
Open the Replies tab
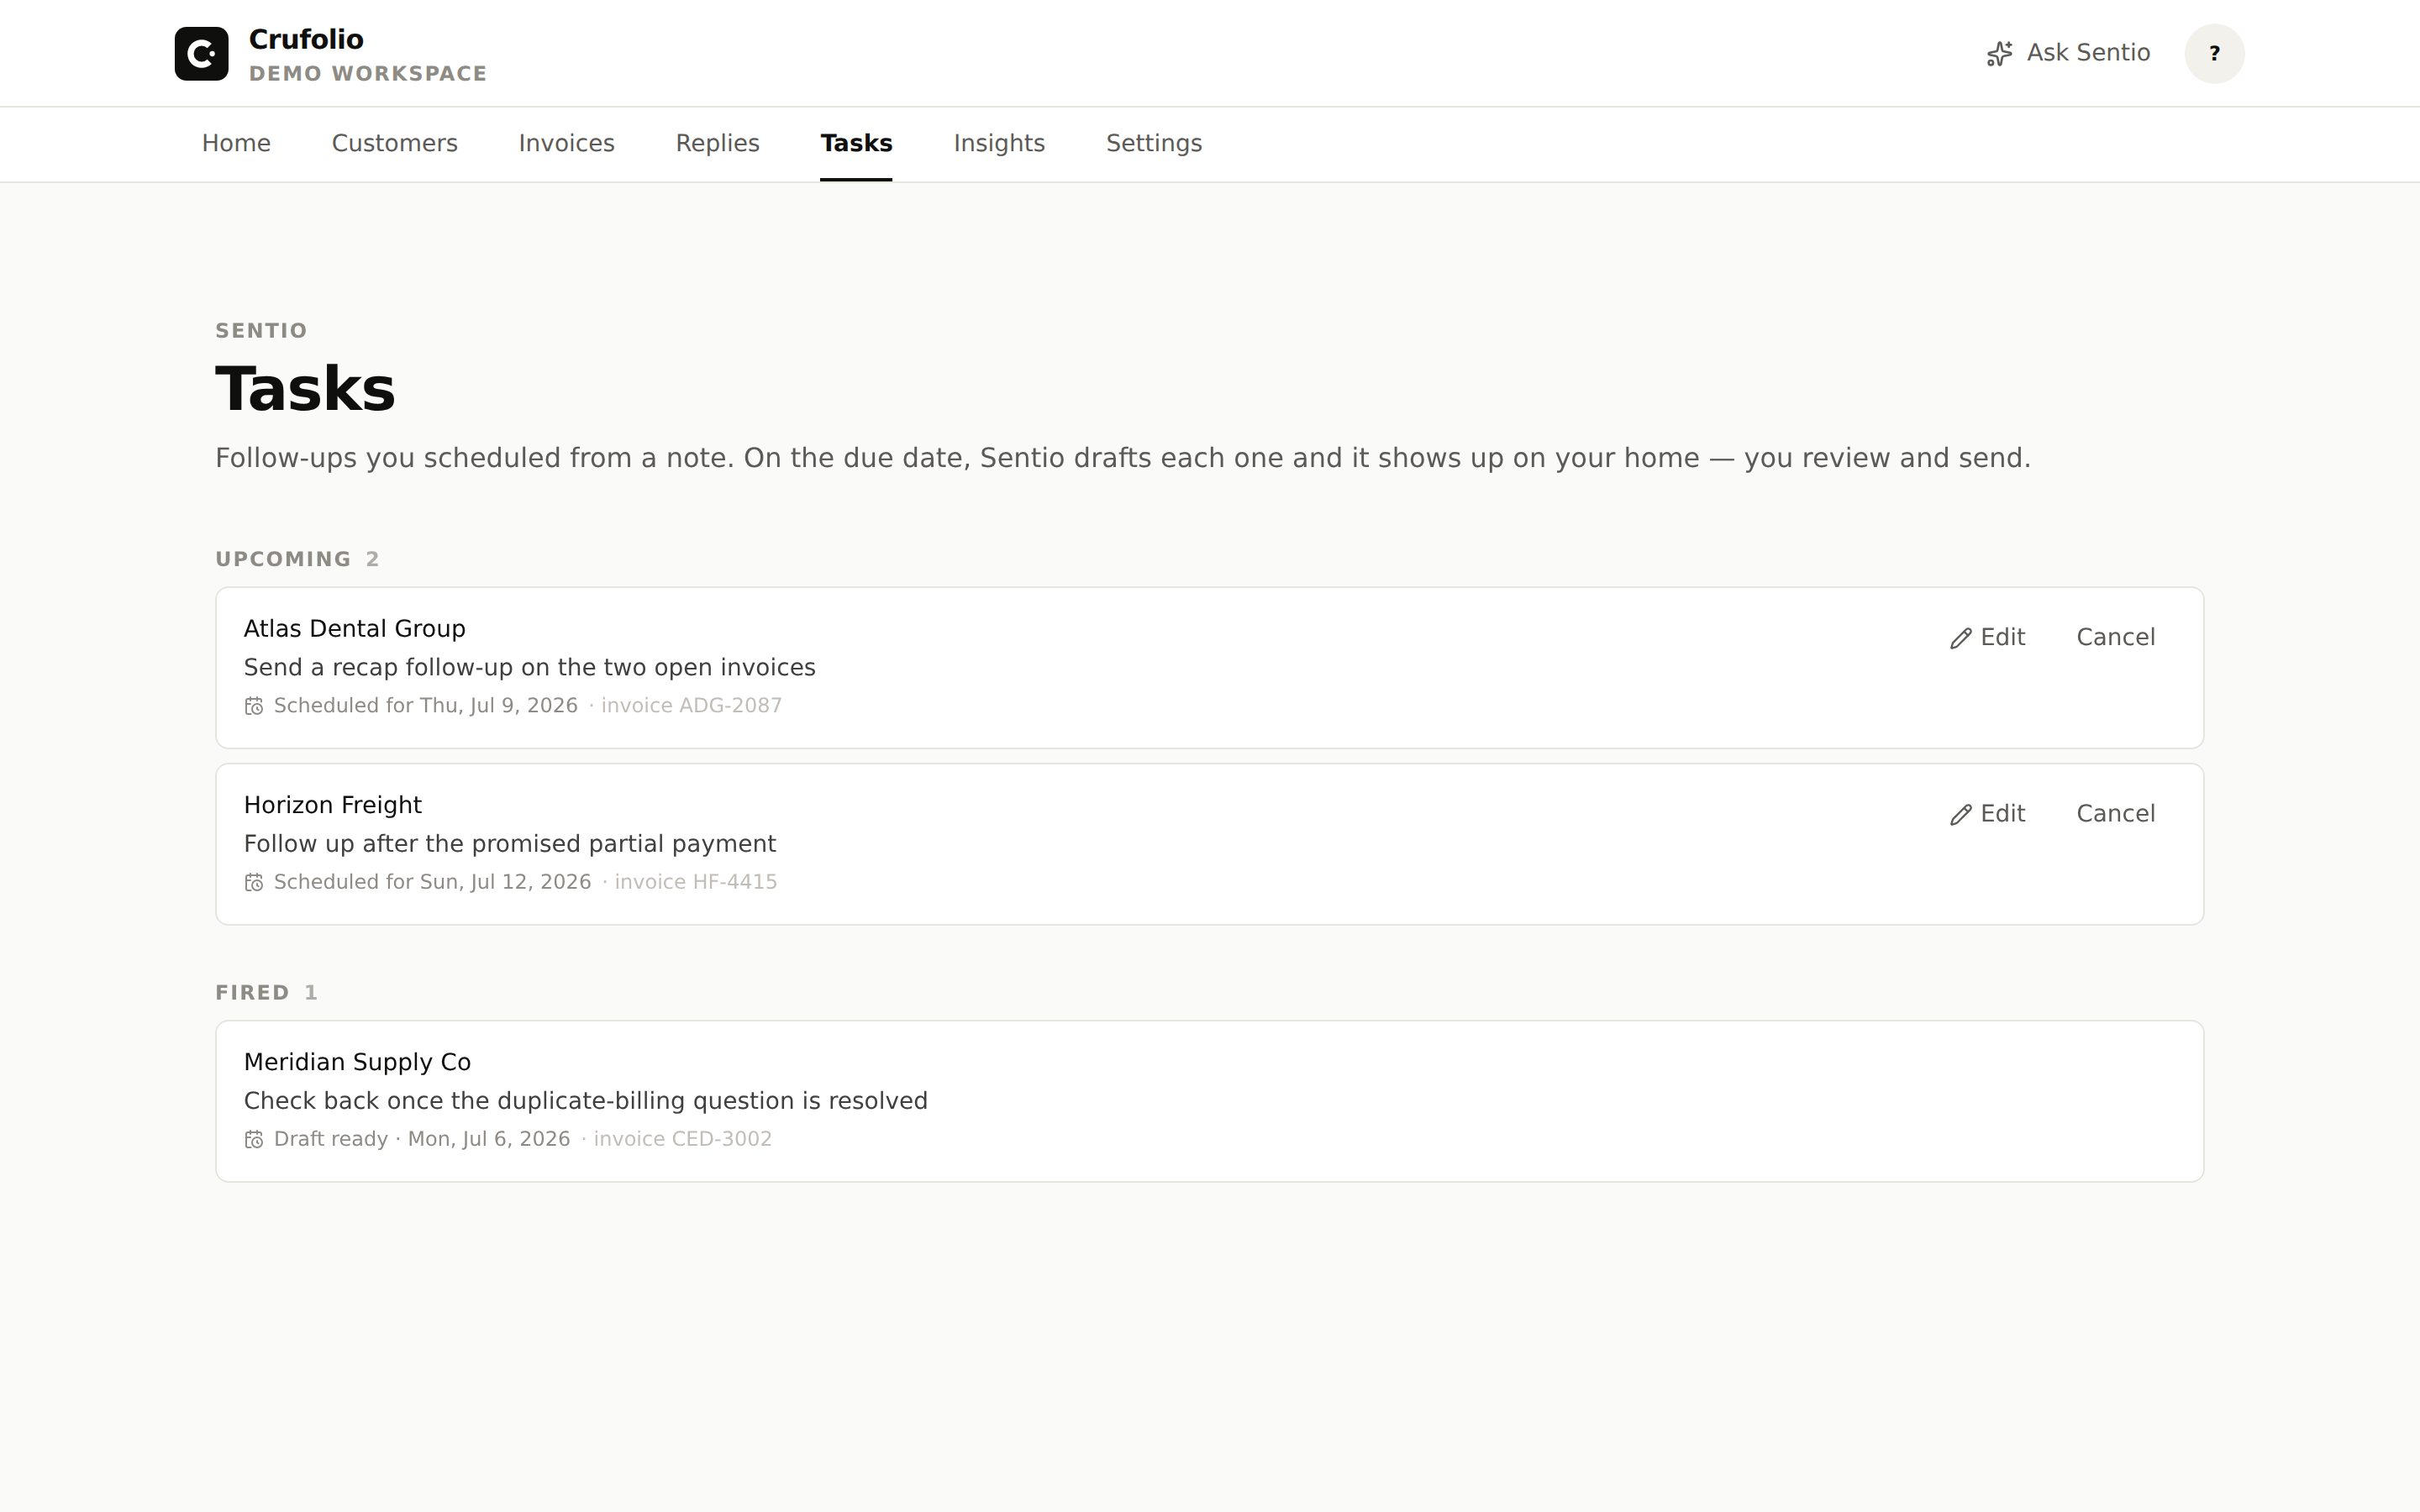coord(717,143)
